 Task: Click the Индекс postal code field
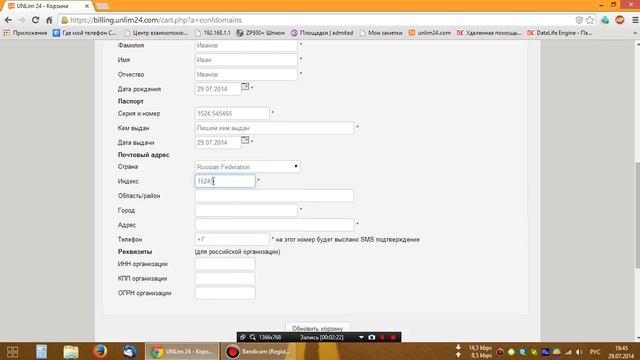[225, 181]
